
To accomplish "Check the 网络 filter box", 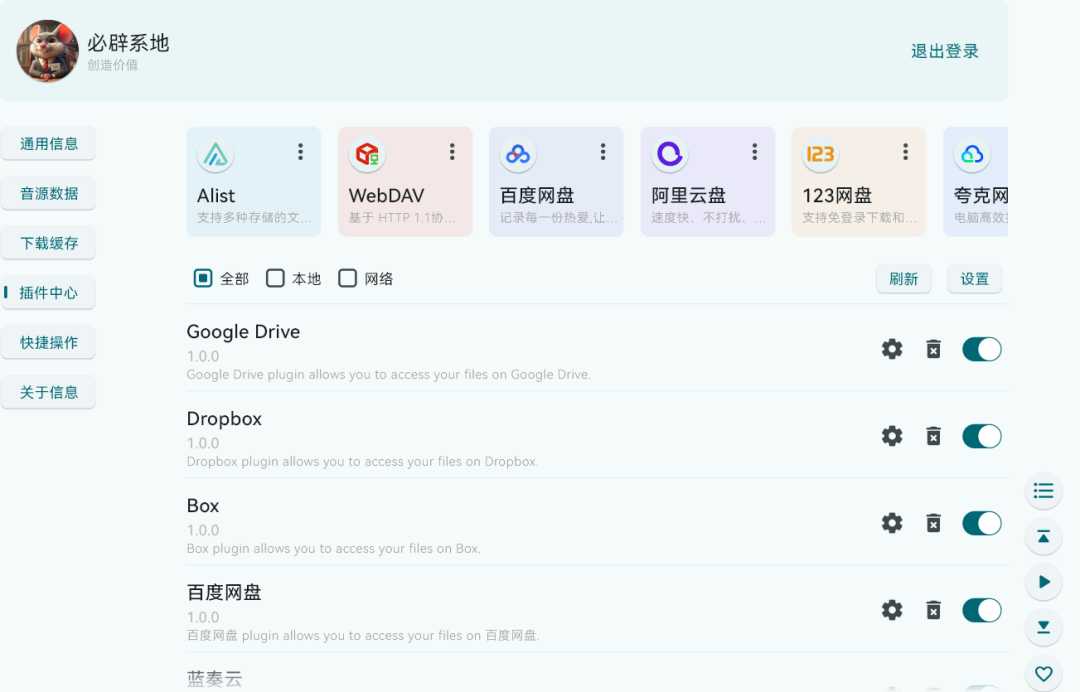I will coord(348,278).
